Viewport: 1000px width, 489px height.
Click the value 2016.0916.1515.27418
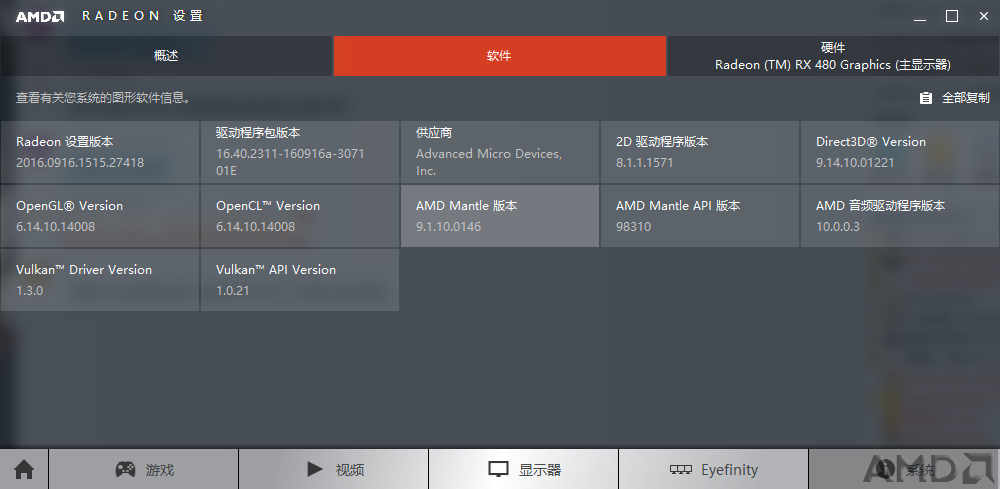coord(80,163)
